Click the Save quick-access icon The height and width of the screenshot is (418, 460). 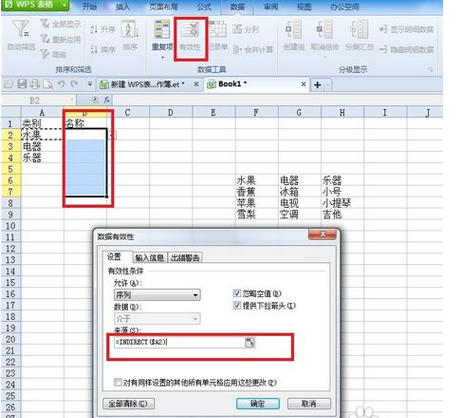pos(22,84)
